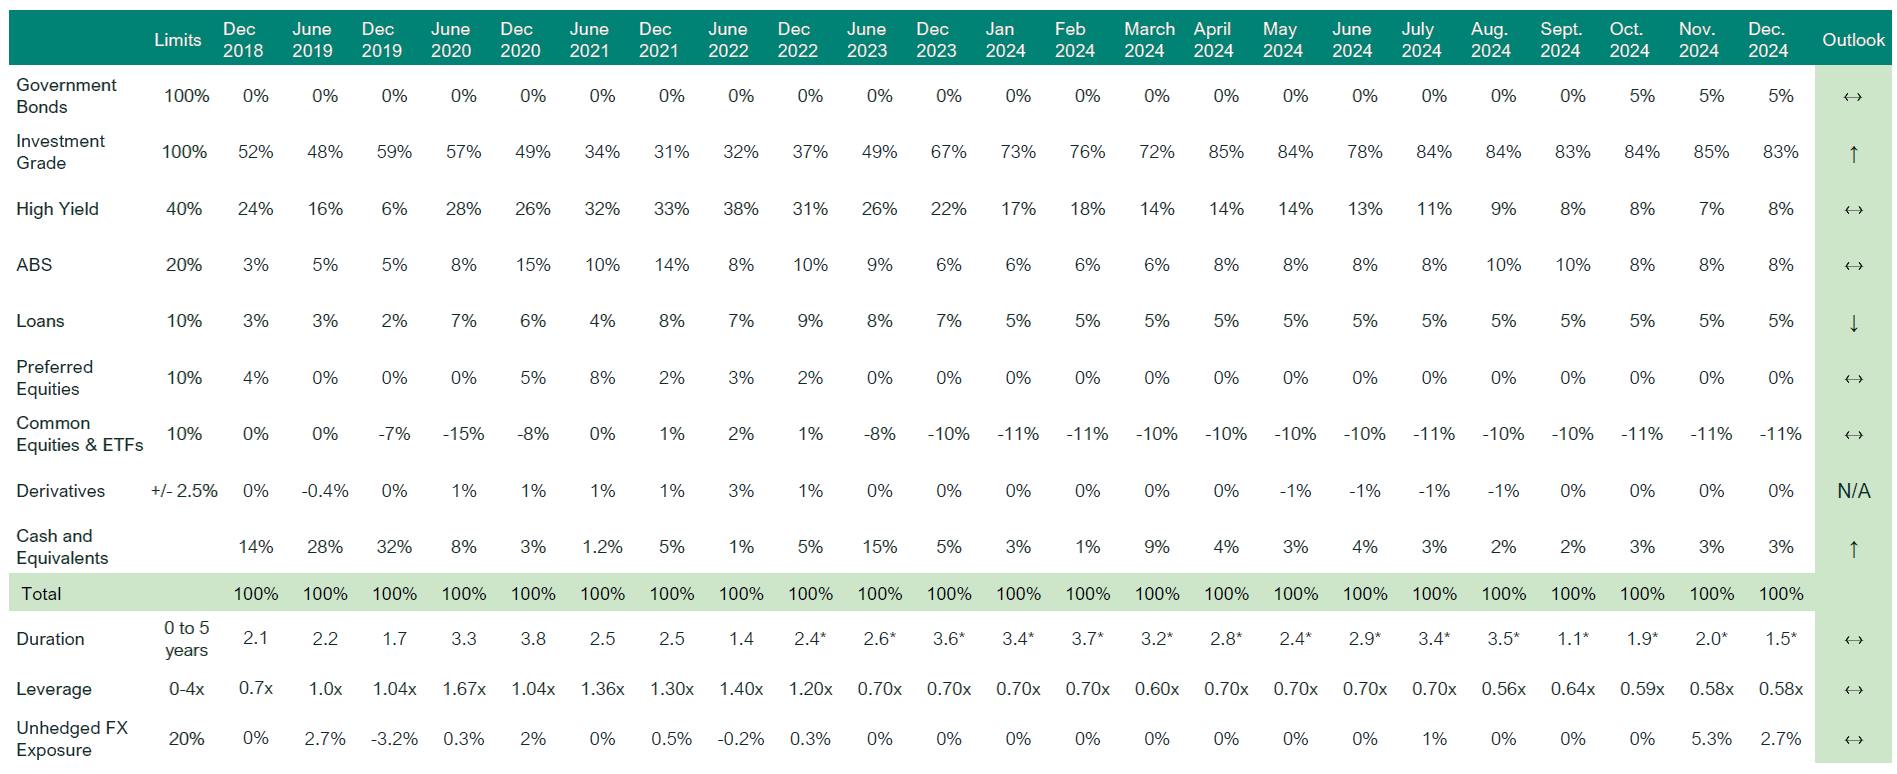Select the Limits column header
Screen dimensions: 1897x774
(x=177, y=40)
